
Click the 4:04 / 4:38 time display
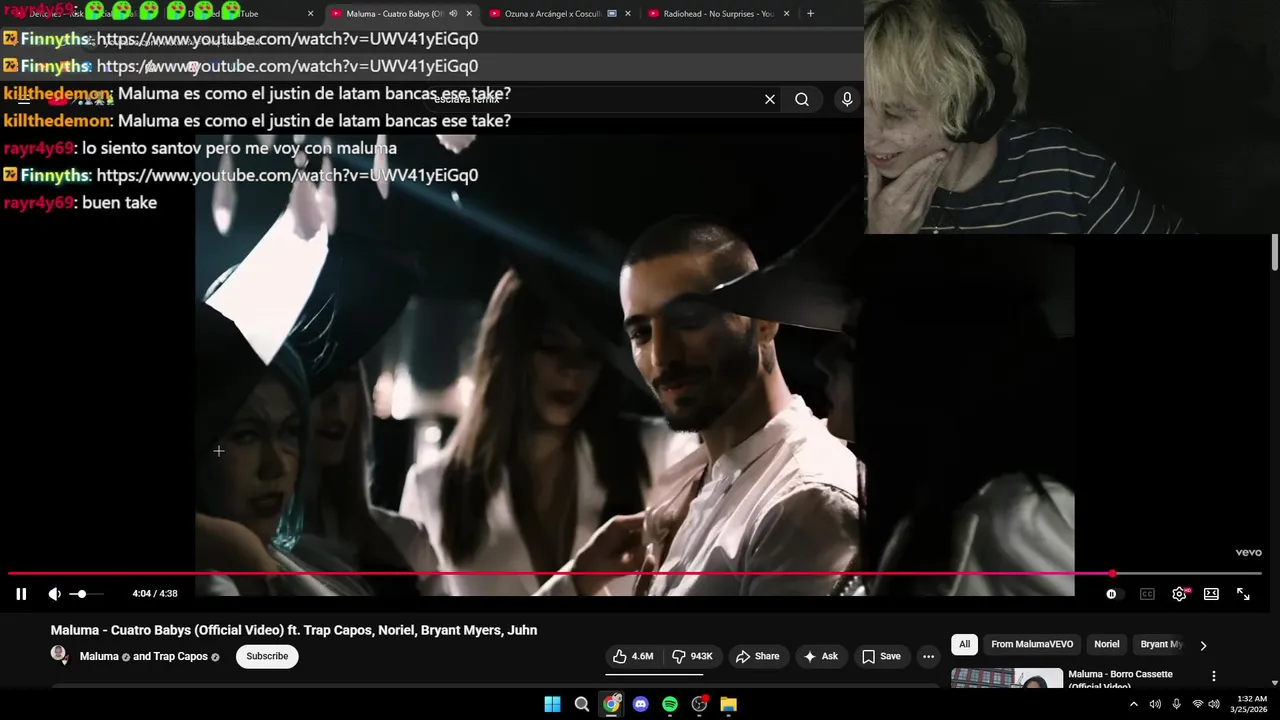pyautogui.click(x=155, y=594)
